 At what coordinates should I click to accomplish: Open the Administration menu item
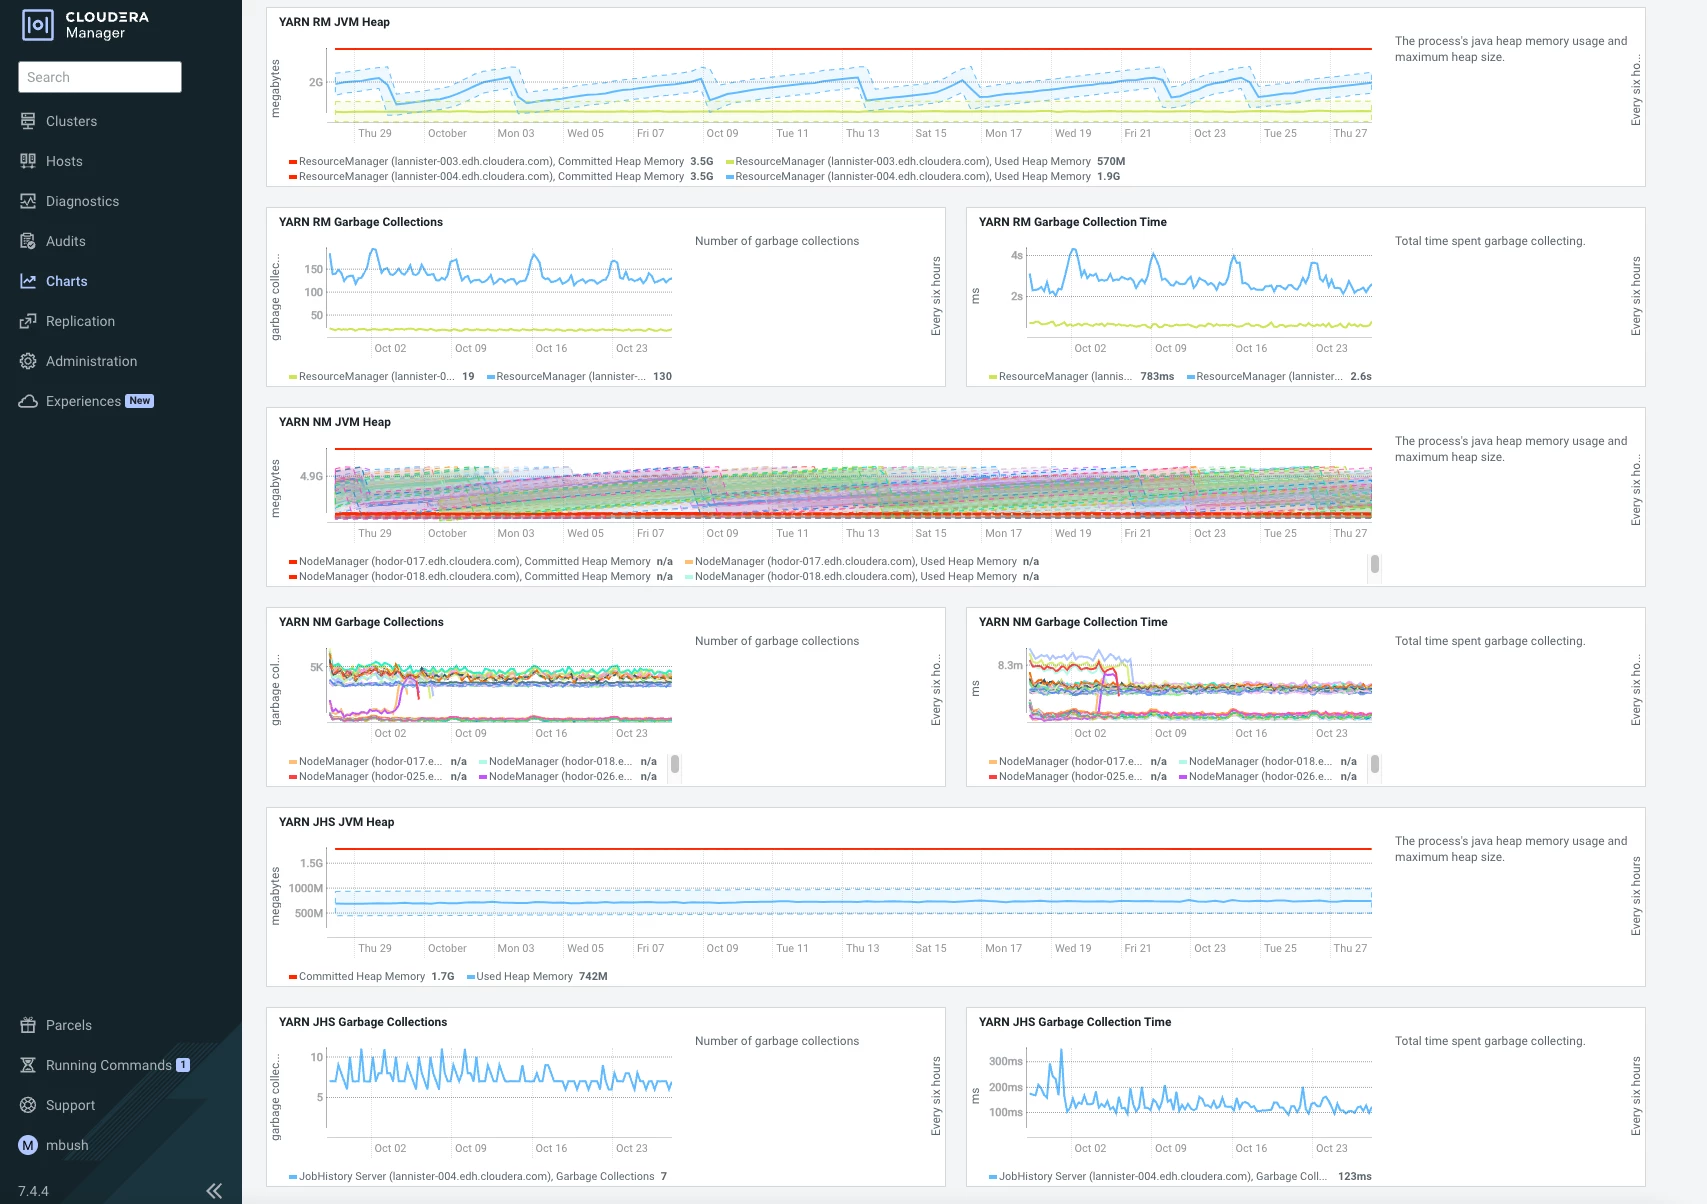92,361
